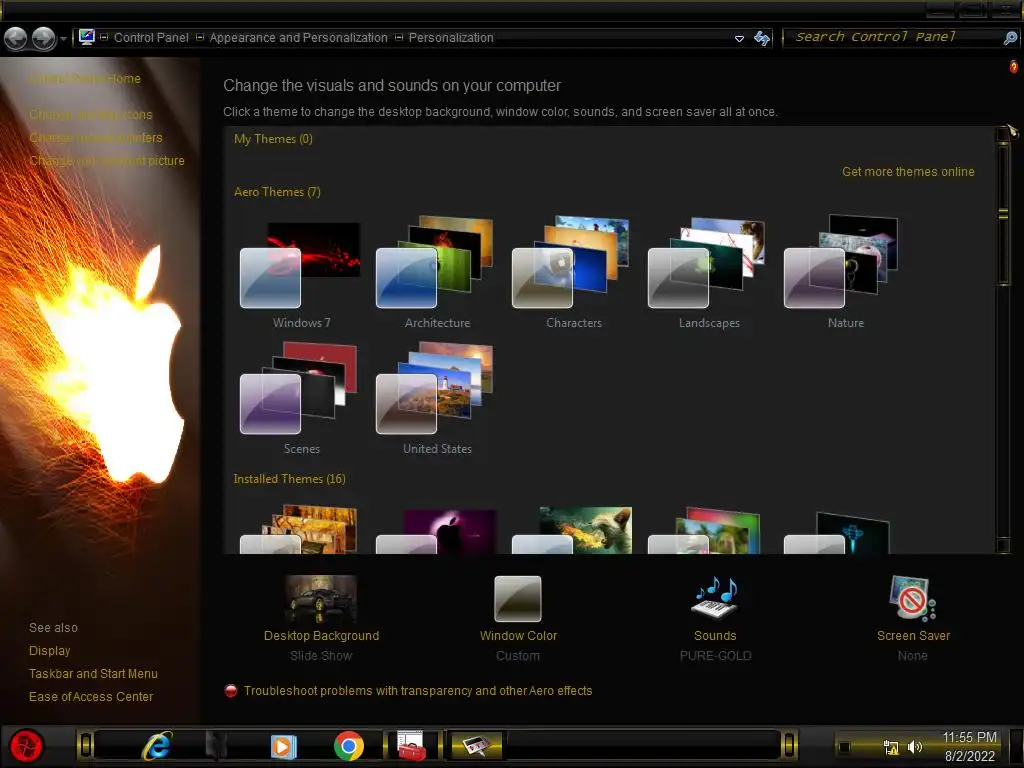Open Desktop Background settings icon
The height and width of the screenshot is (768, 1024).
point(321,599)
